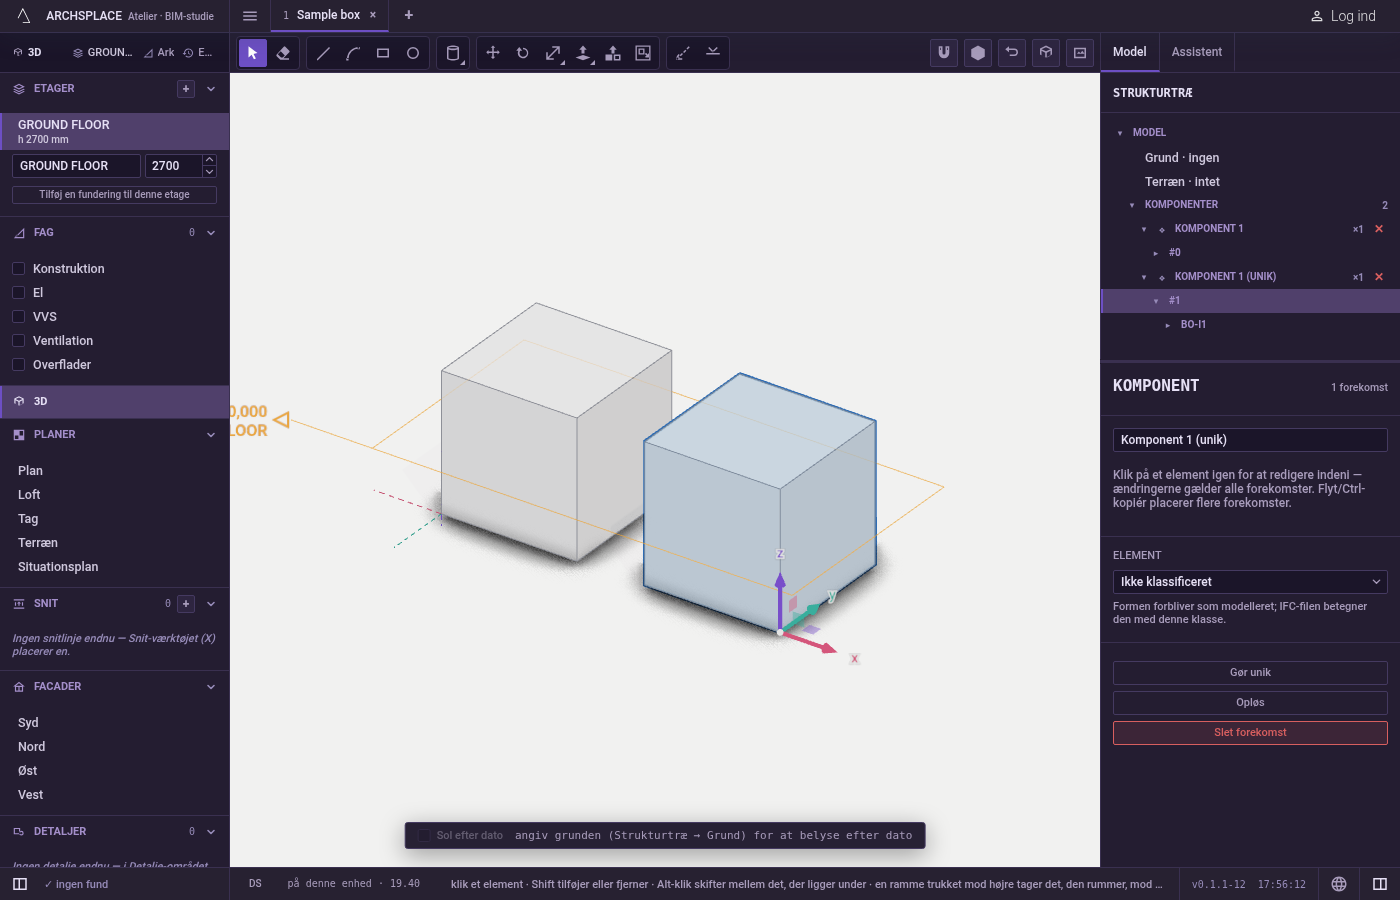Click the Opløs button

(1250, 703)
